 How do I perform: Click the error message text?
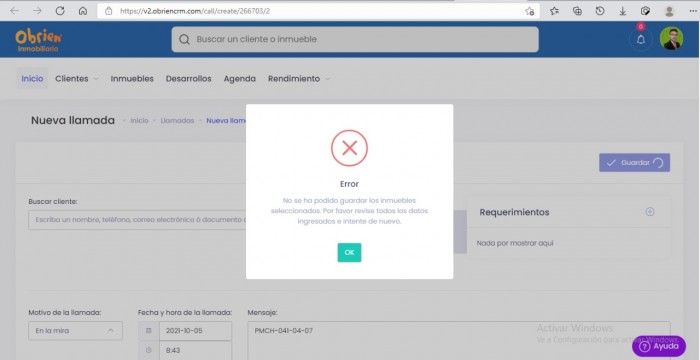click(x=349, y=211)
